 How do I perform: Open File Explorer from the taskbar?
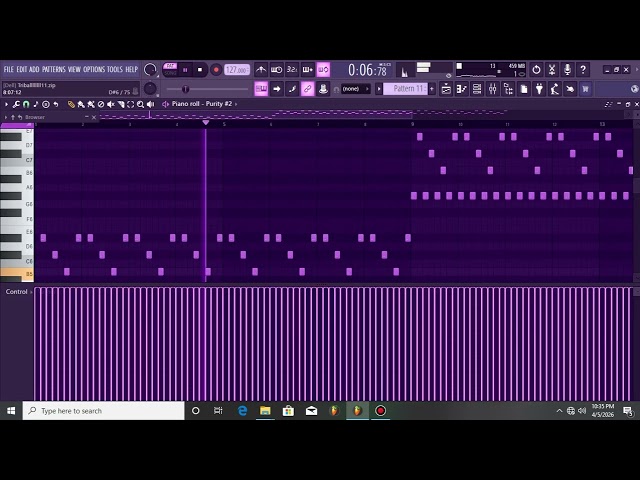click(x=265, y=411)
